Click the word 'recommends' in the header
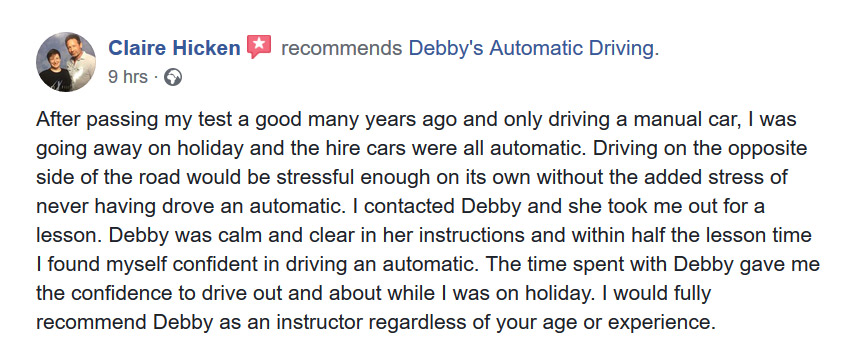The image size is (857, 364). [342, 48]
